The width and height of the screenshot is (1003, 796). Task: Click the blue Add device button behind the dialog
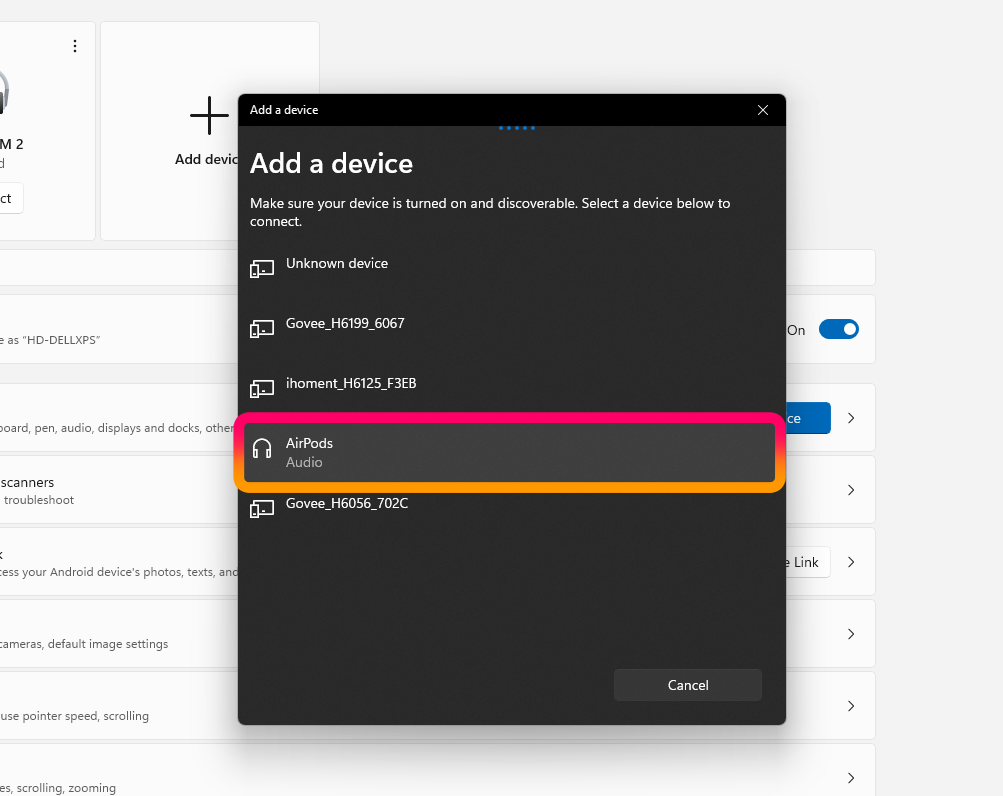808,418
